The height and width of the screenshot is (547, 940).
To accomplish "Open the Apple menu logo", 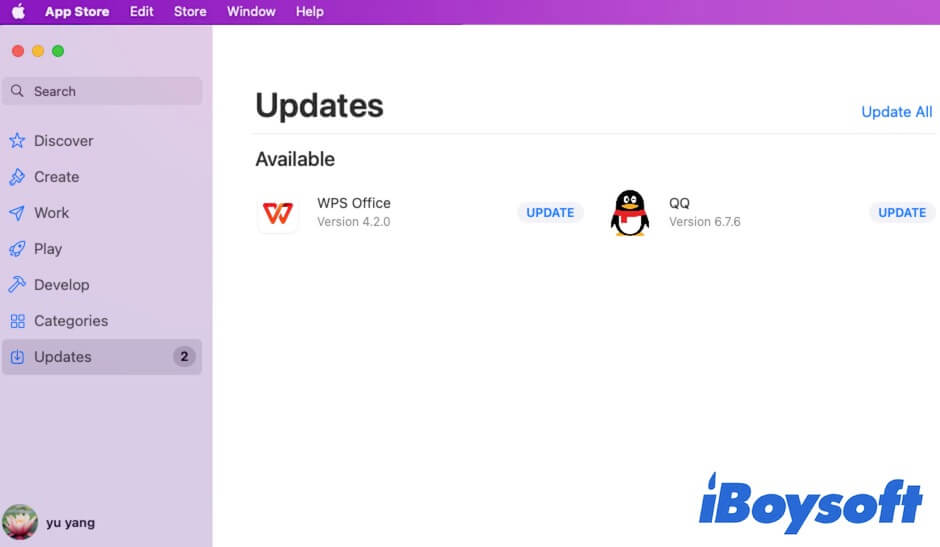I will (19, 11).
